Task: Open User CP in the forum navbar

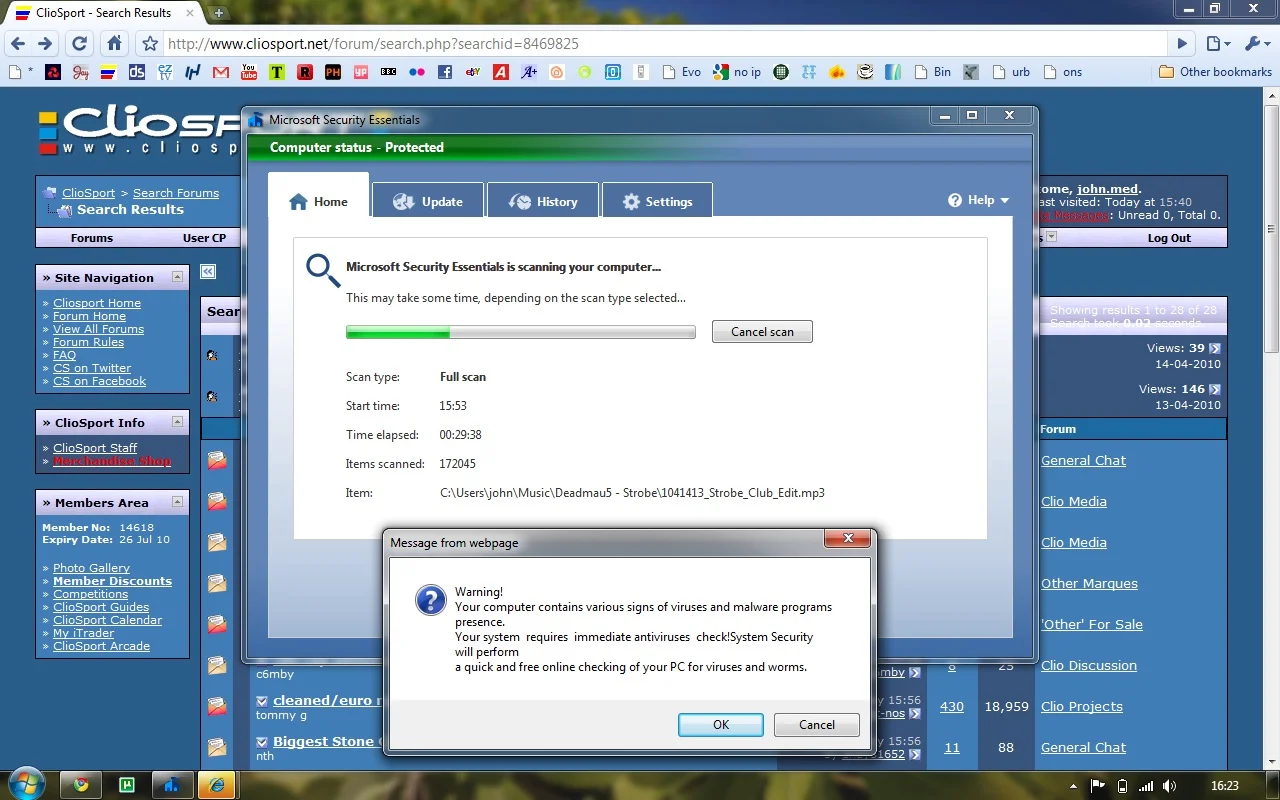Action: pyautogui.click(x=204, y=238)
